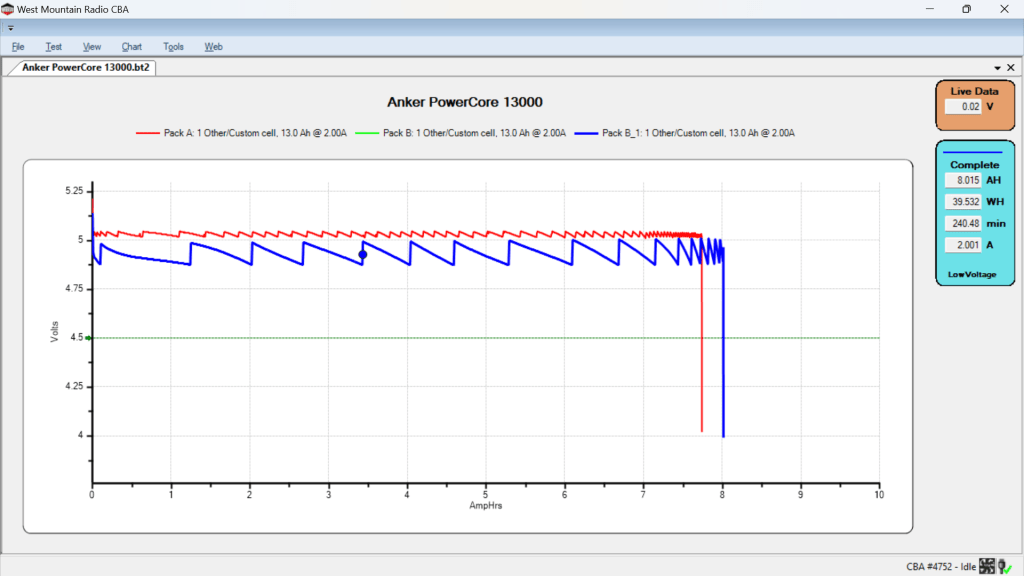Click the fan status icon in status bar
The image size is (1024, 576).
[x=988, y=567]
